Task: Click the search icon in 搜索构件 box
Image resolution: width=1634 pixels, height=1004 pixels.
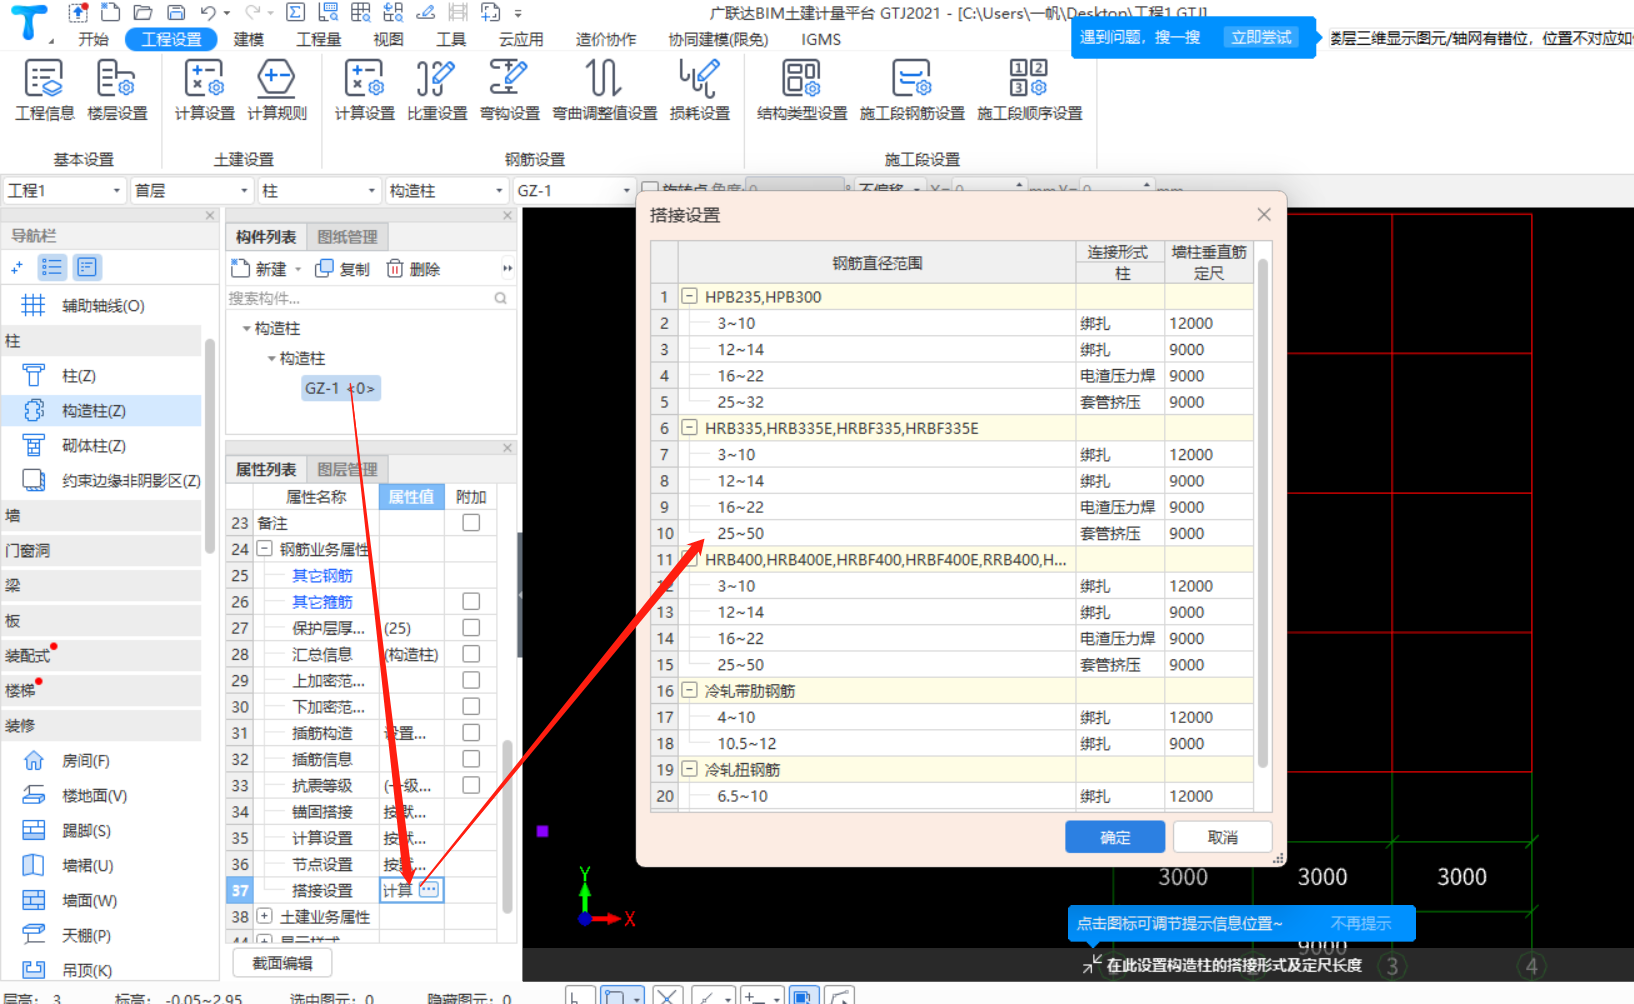Action: [500, 298]
